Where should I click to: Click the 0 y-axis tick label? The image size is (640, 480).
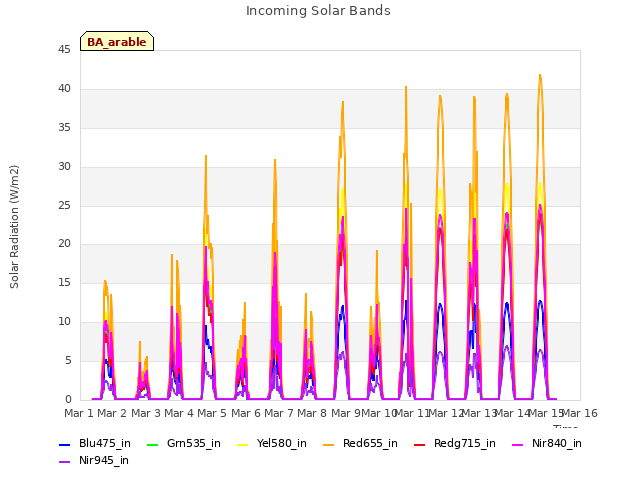pos(68,399)
